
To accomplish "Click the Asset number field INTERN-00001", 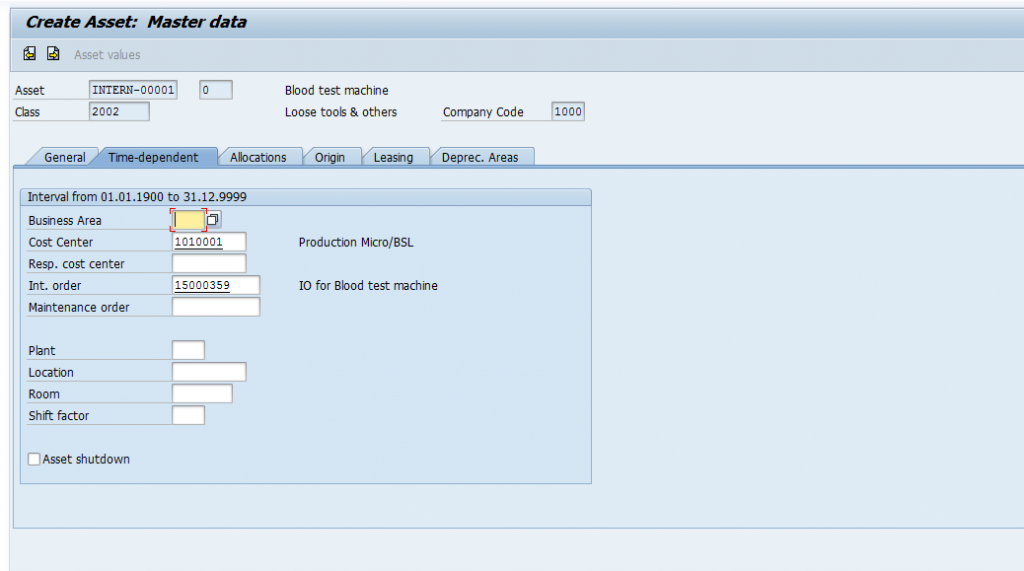I will pyautogui.click(x=133, y=90).
